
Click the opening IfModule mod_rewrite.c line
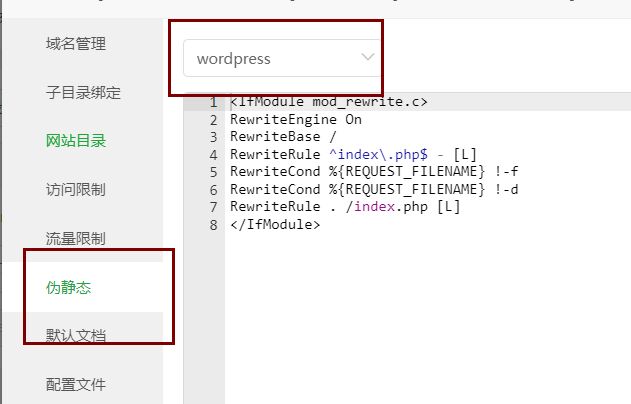pos(328,103)
